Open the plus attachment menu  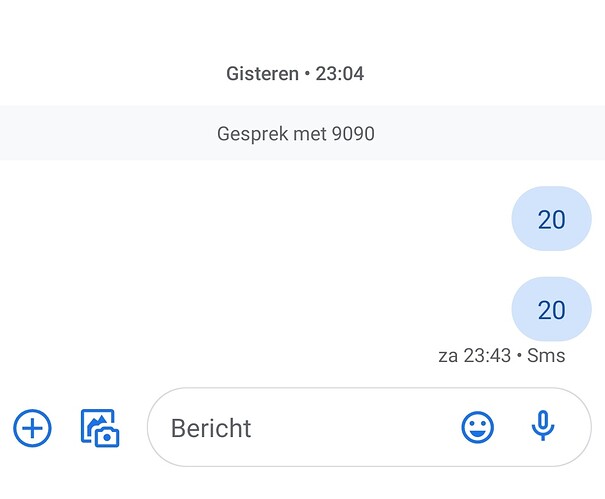(32, 429)
